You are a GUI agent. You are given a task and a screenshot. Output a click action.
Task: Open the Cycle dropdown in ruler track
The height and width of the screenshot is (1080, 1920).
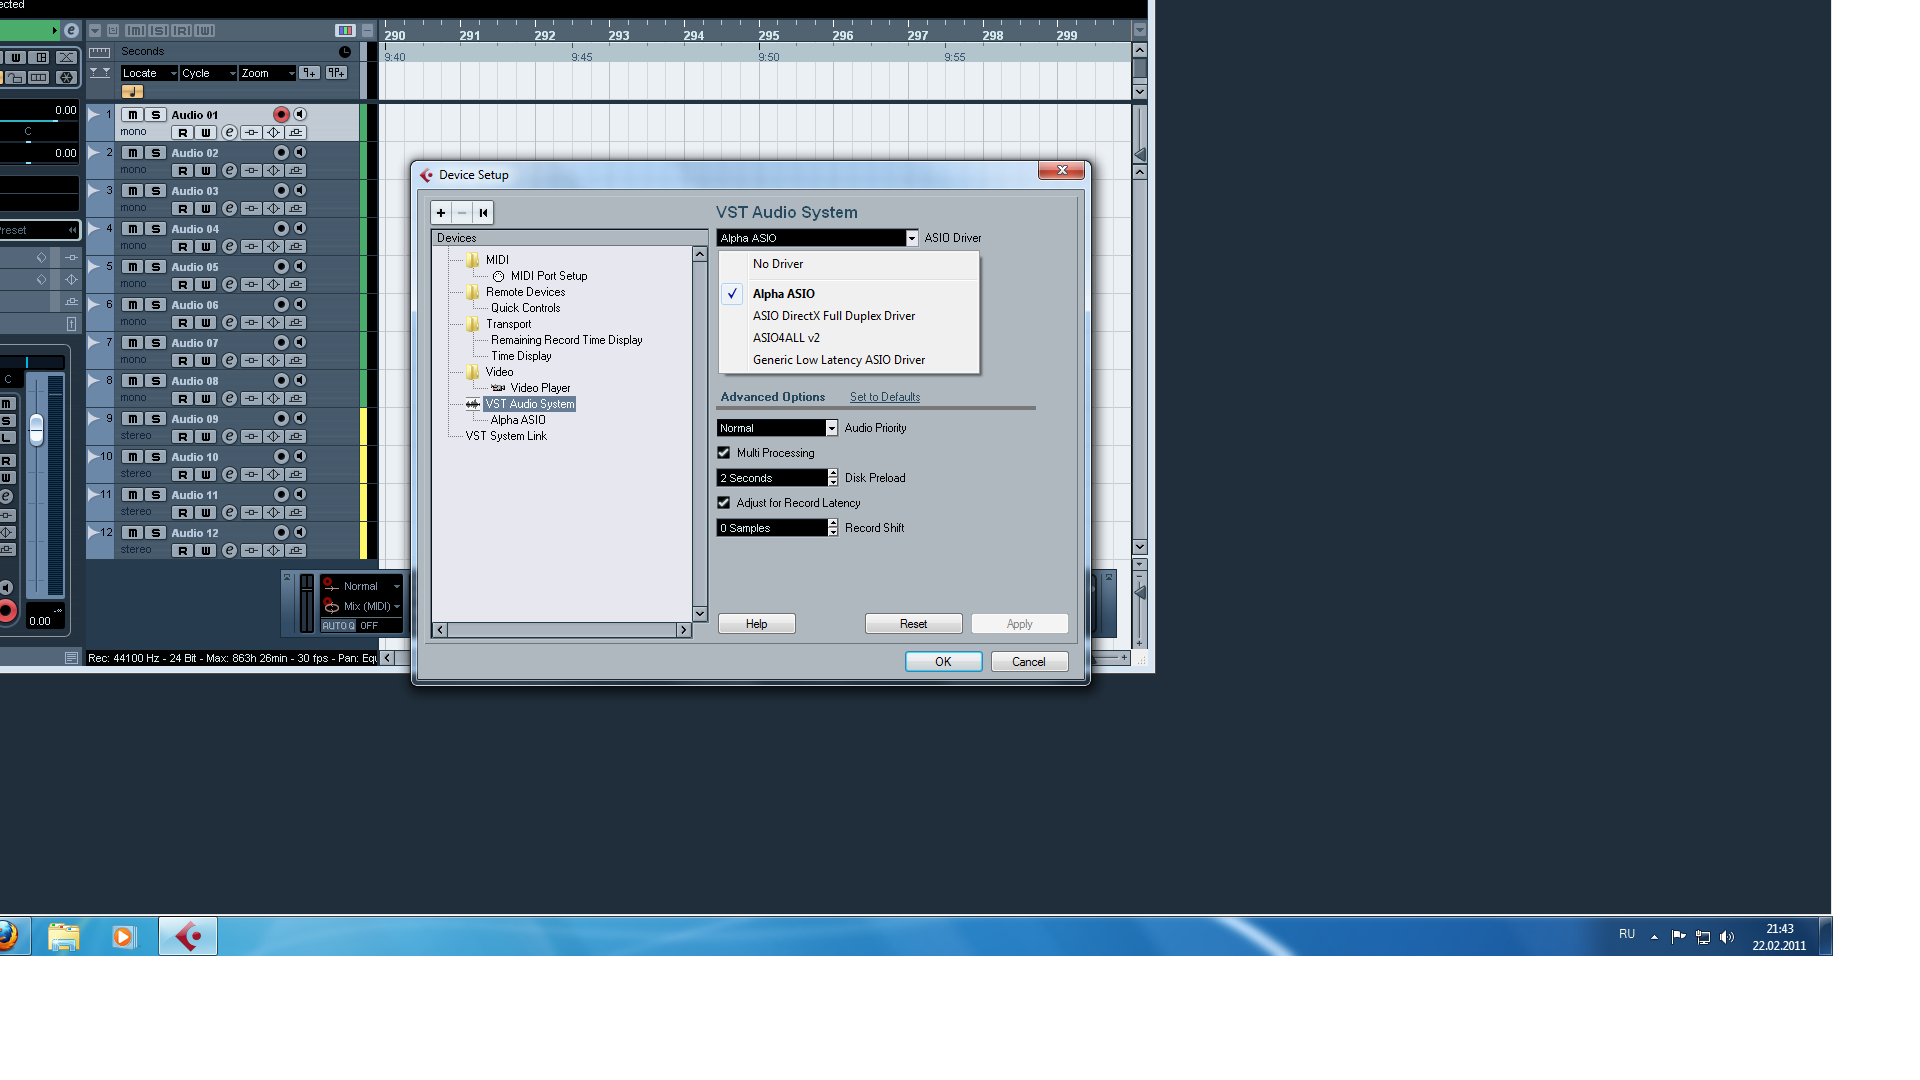(208, 73)
